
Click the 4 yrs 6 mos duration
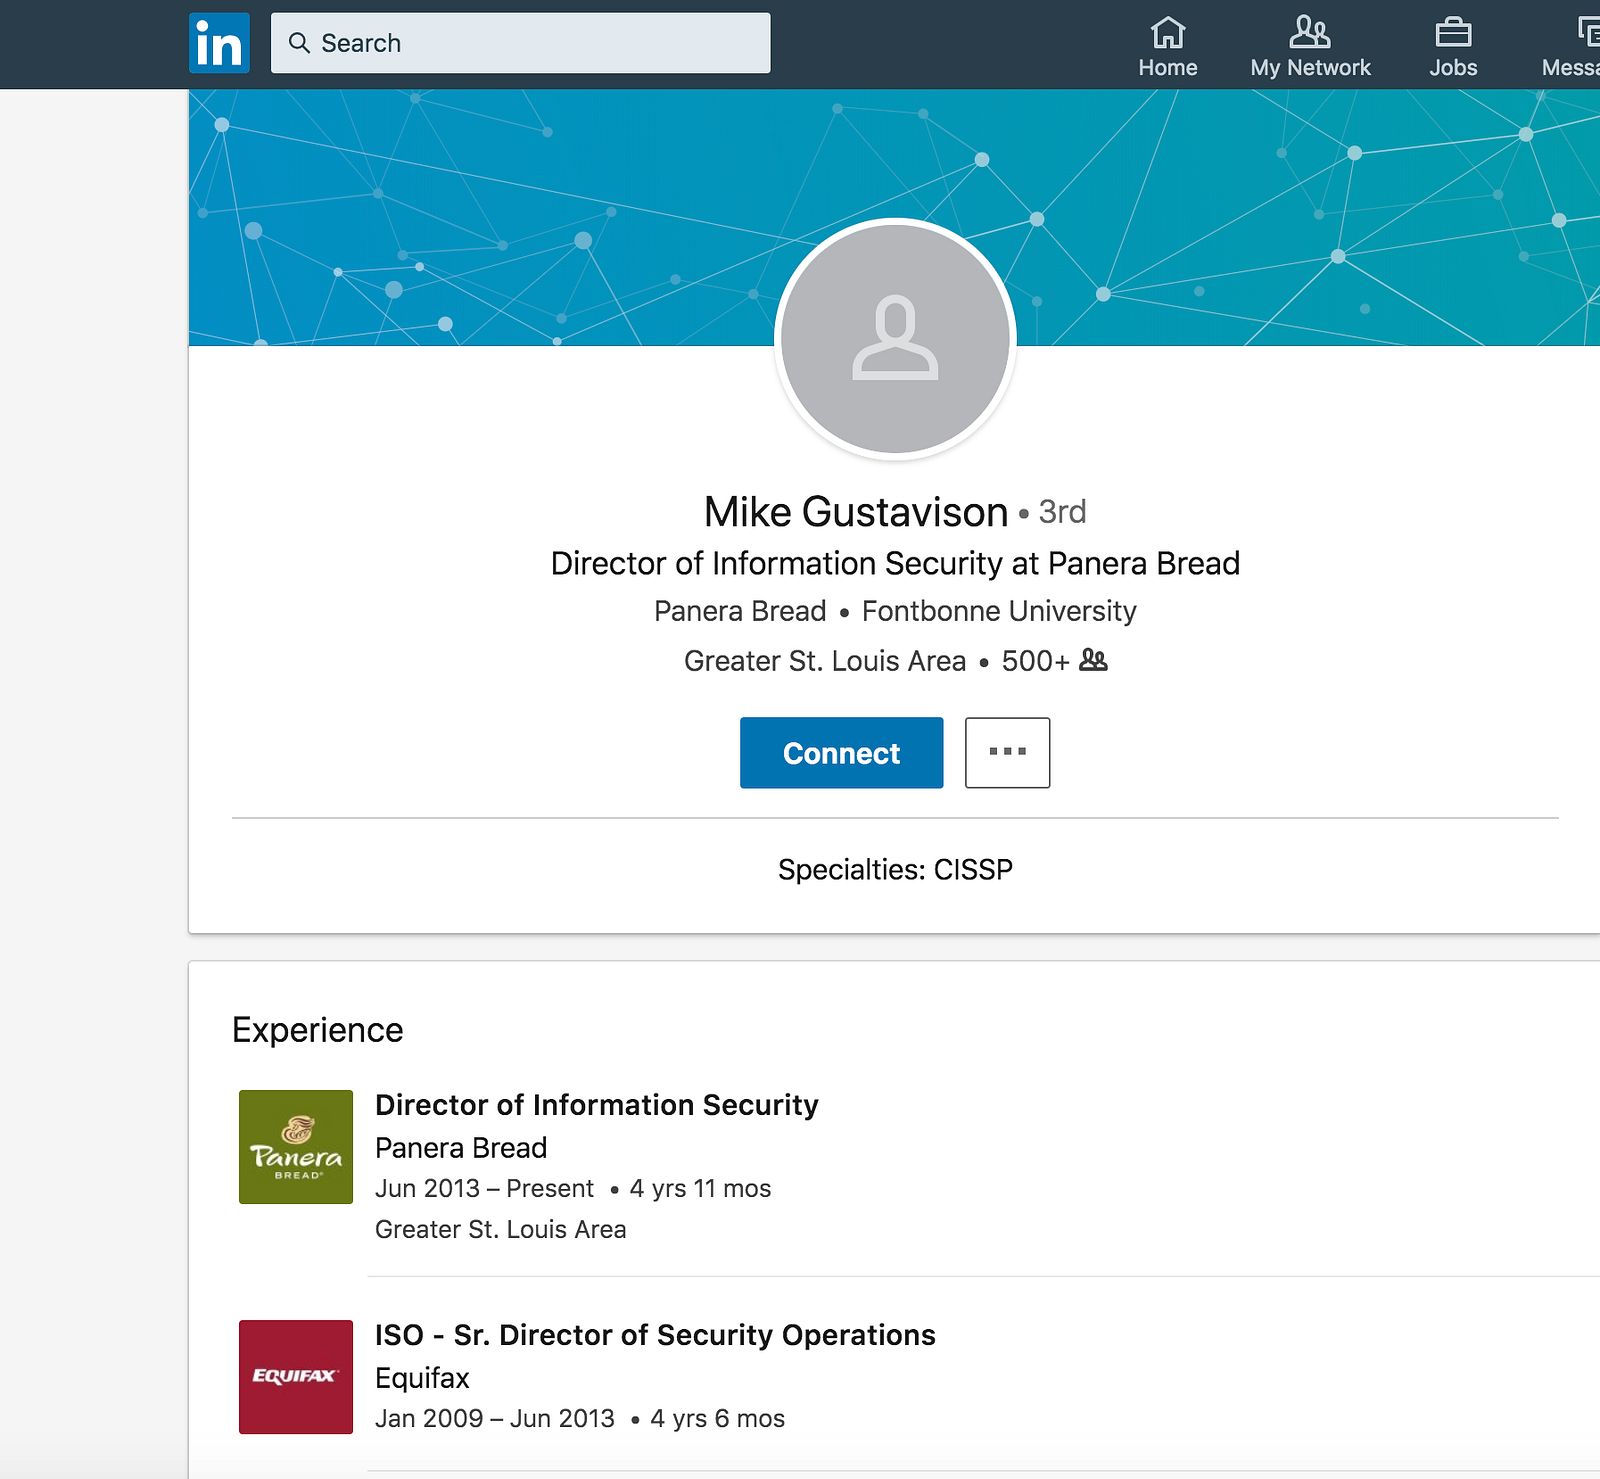tap(718, 1419)
